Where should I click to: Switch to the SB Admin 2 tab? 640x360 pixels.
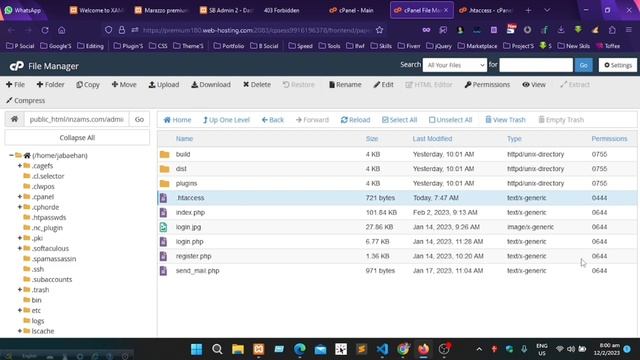(226, 10)
